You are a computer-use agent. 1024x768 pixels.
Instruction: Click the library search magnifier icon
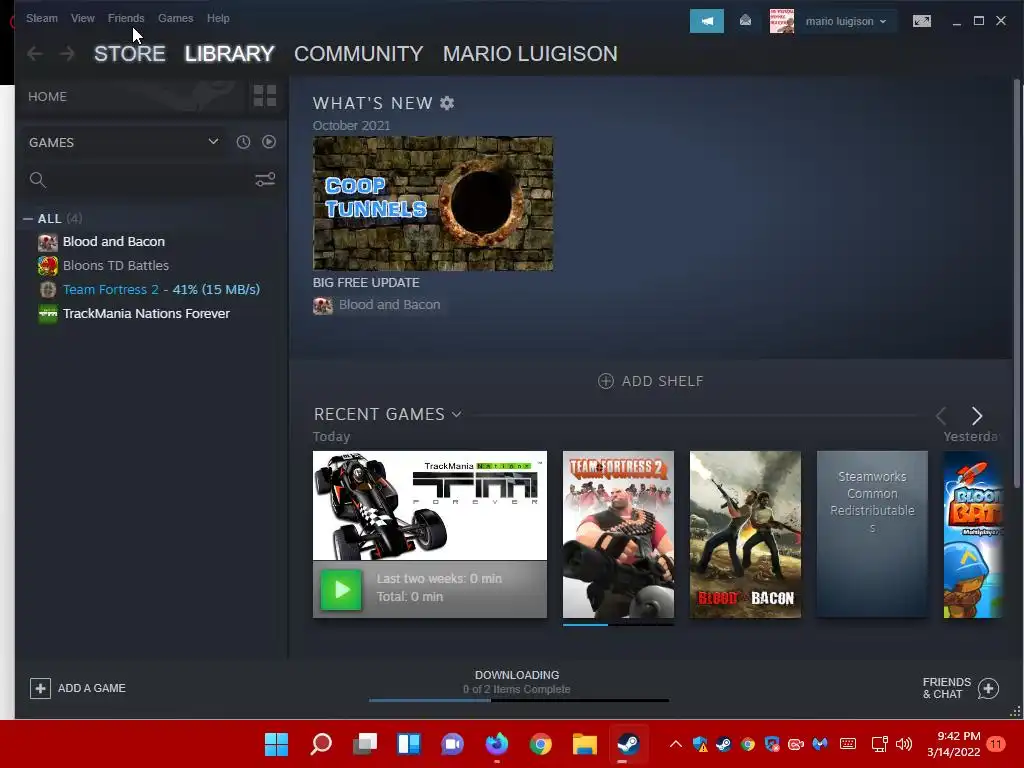tap(38, 180)
